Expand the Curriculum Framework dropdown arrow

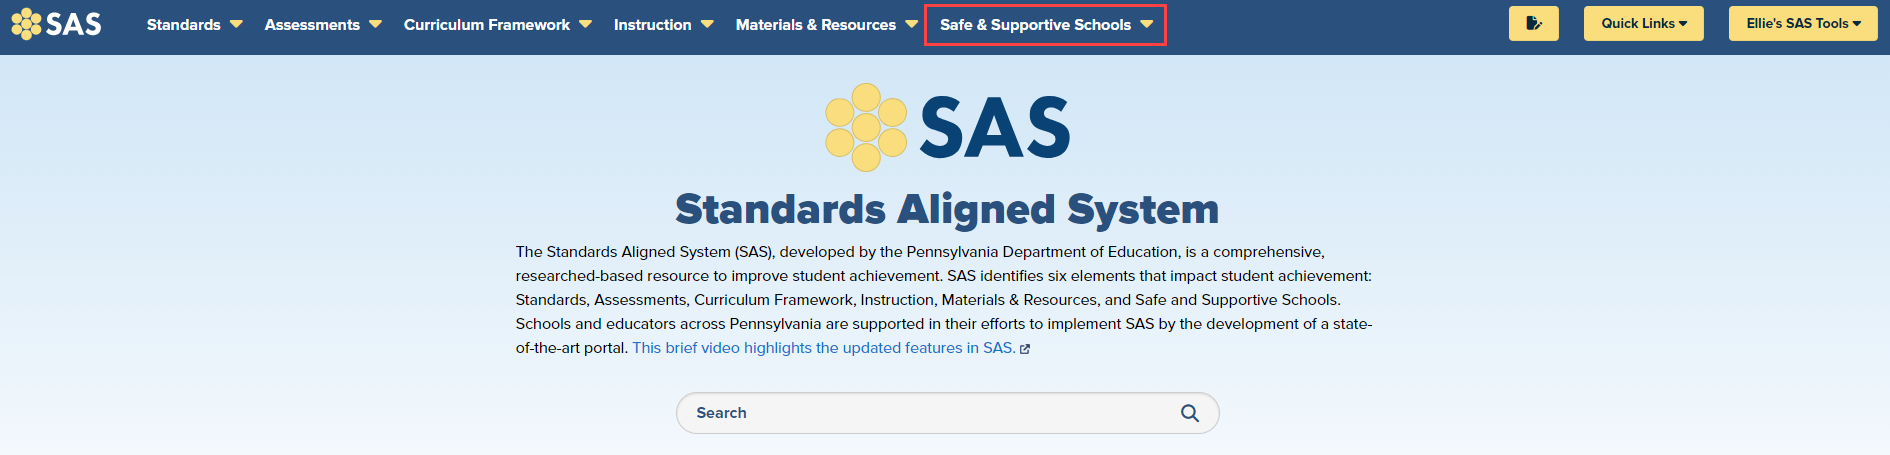coord(585,24)
